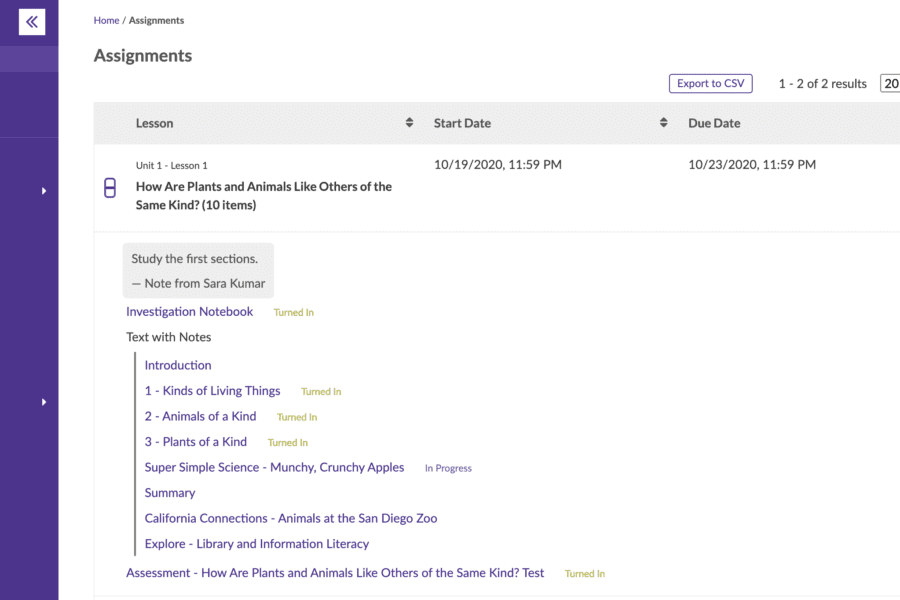The height and width of the screenshot is (600, 900).
Task: Expand the lower sidebar arrow menu
Action: 44,402
